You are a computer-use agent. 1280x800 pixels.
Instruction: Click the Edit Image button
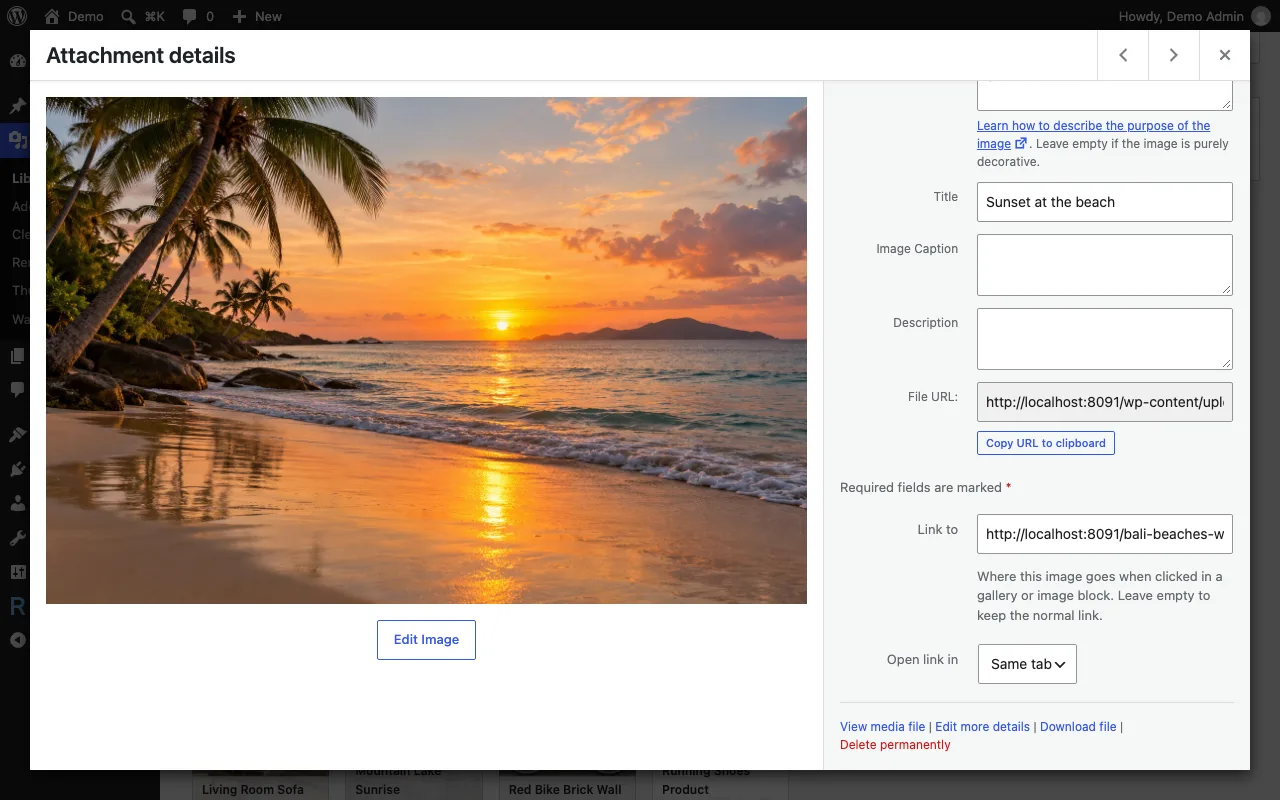426,640
